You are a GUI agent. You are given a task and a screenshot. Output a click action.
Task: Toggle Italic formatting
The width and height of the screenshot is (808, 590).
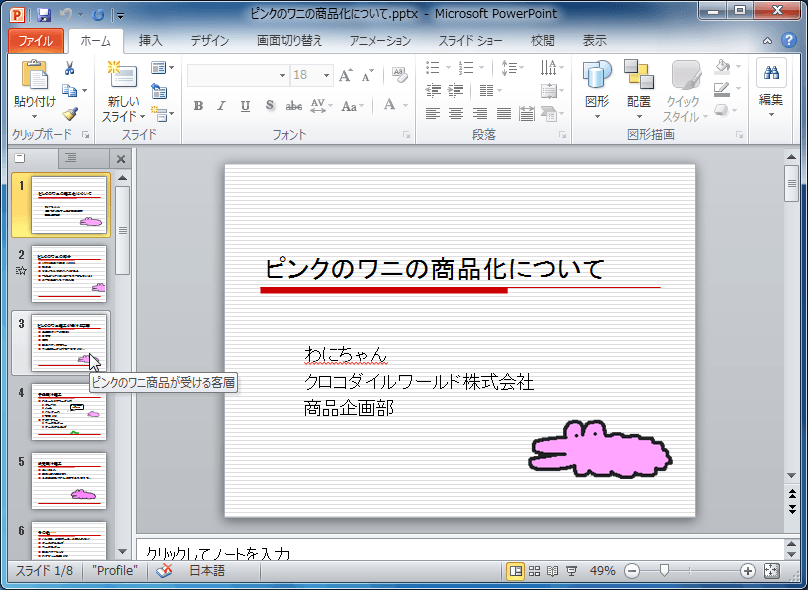point(222,106)
